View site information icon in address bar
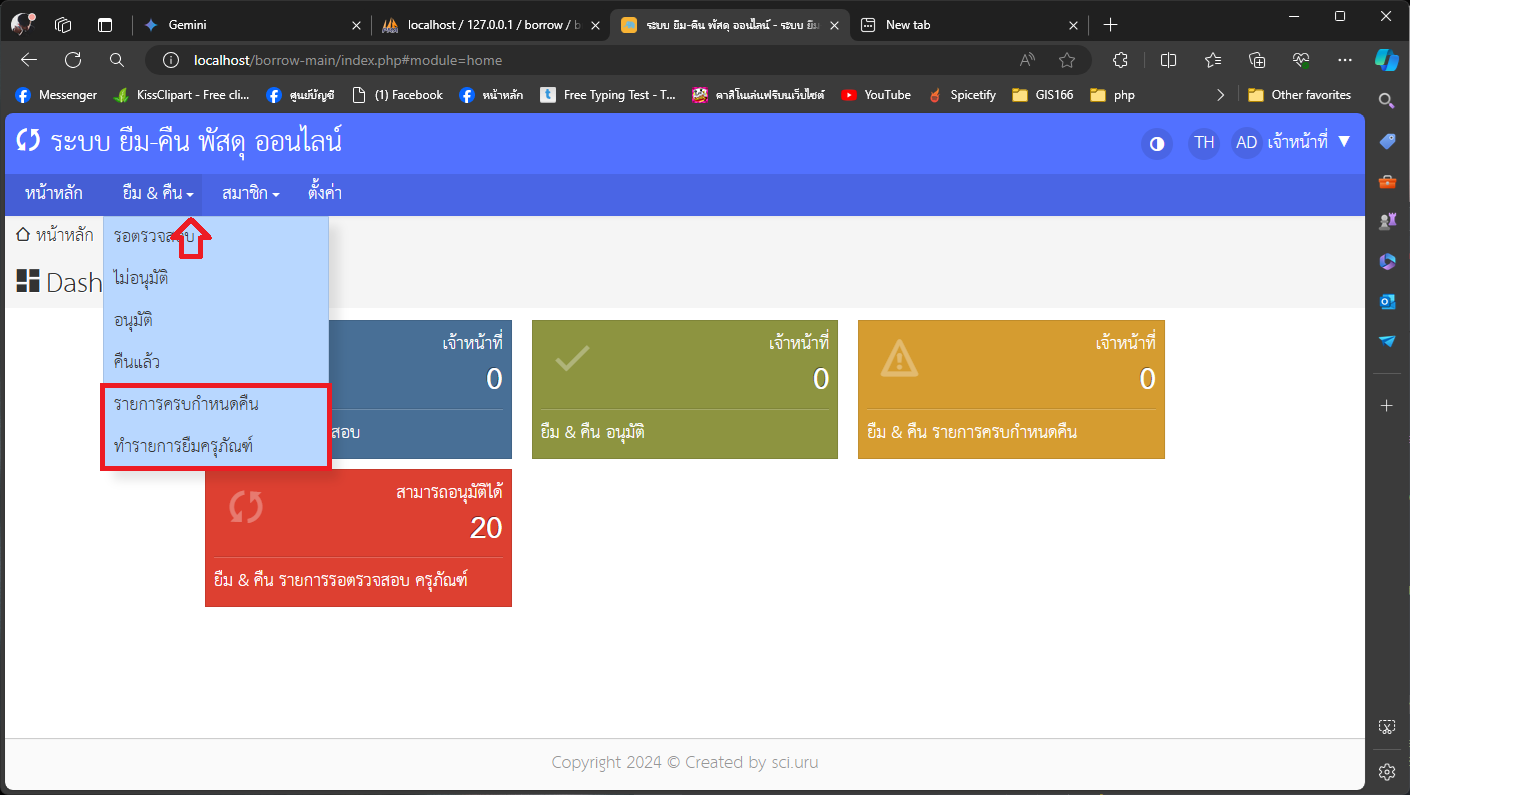 171,60
